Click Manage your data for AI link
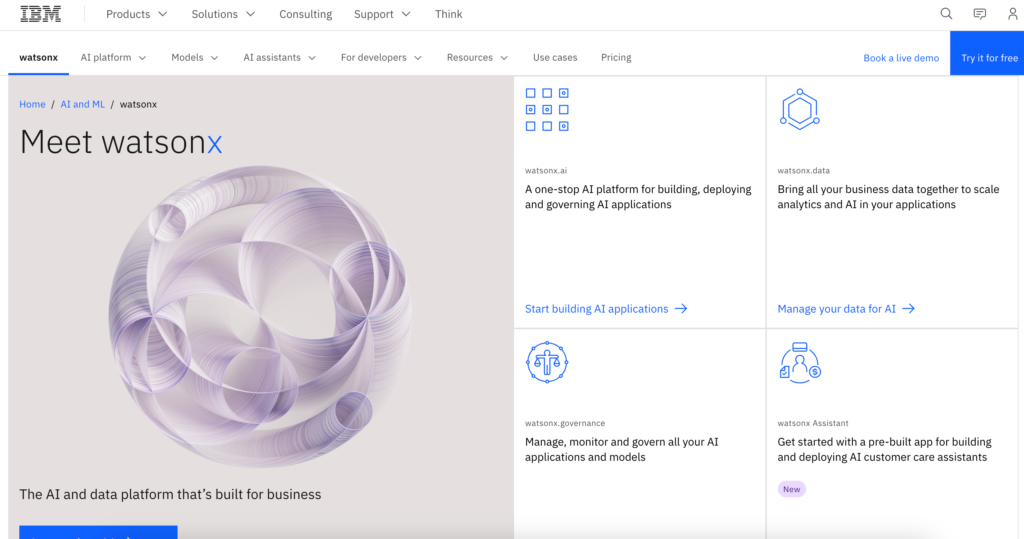The height and width of the screenshot is (539, 1024). click(837, 308)
